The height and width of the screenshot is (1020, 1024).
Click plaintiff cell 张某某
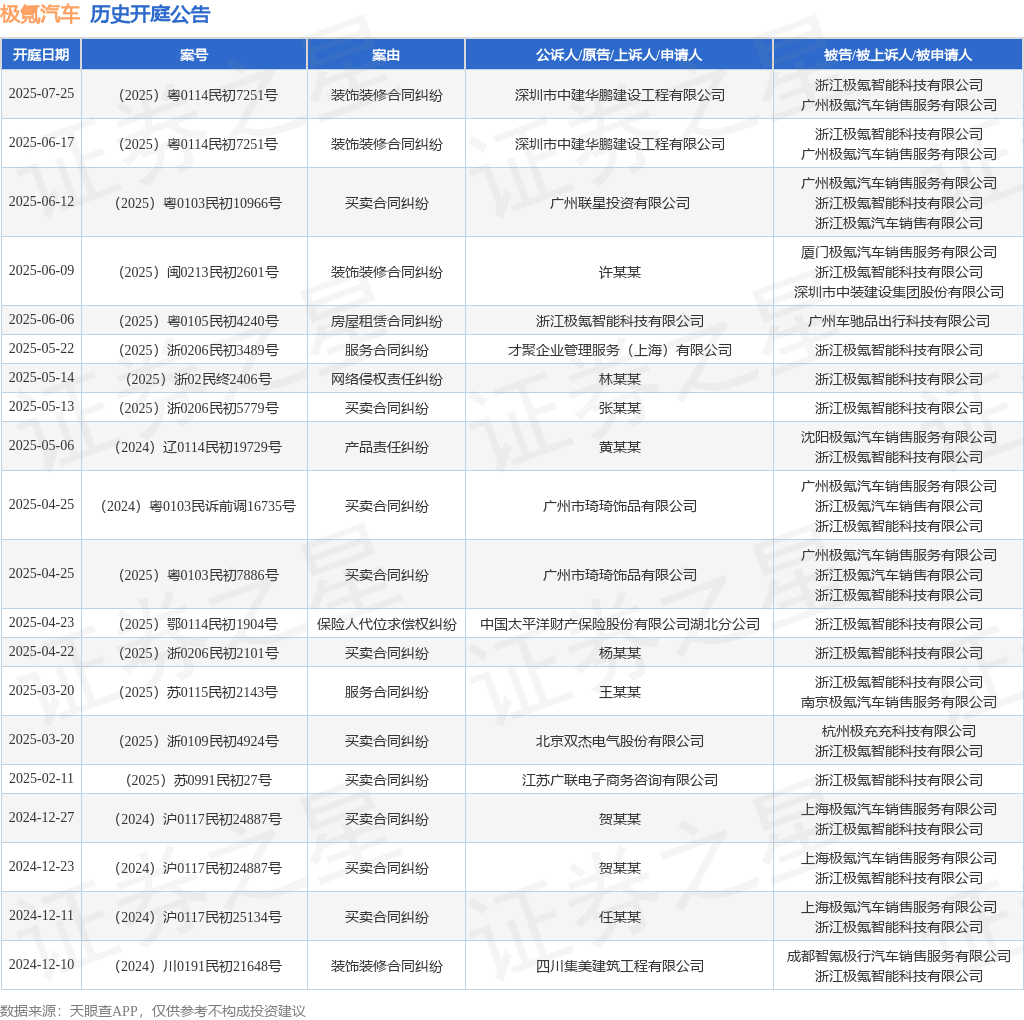(620, 408)
